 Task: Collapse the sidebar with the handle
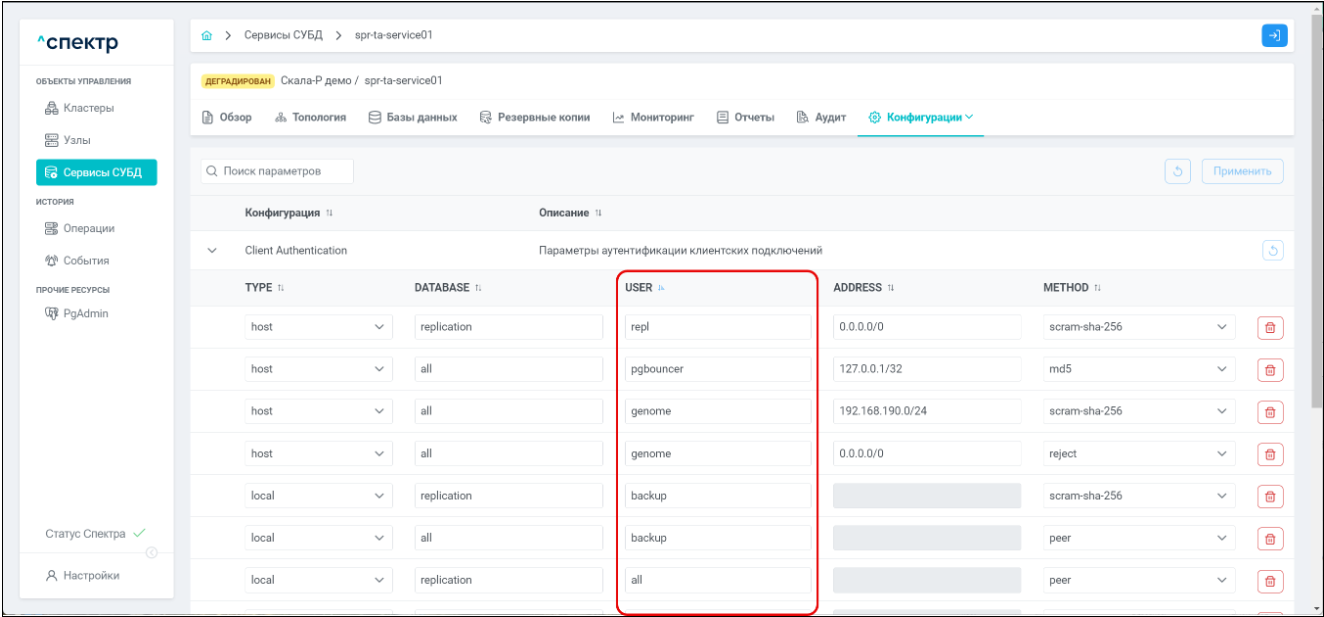(151, 553)
